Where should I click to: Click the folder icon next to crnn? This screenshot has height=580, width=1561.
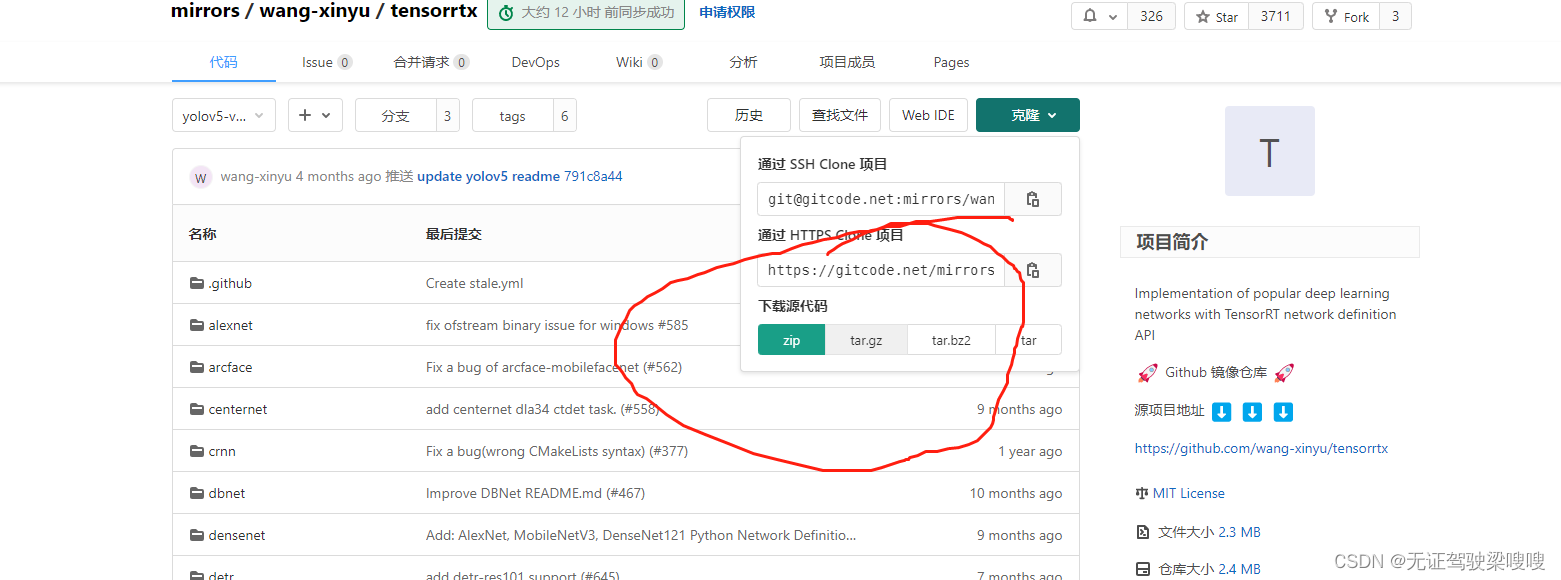click(196, 451)
